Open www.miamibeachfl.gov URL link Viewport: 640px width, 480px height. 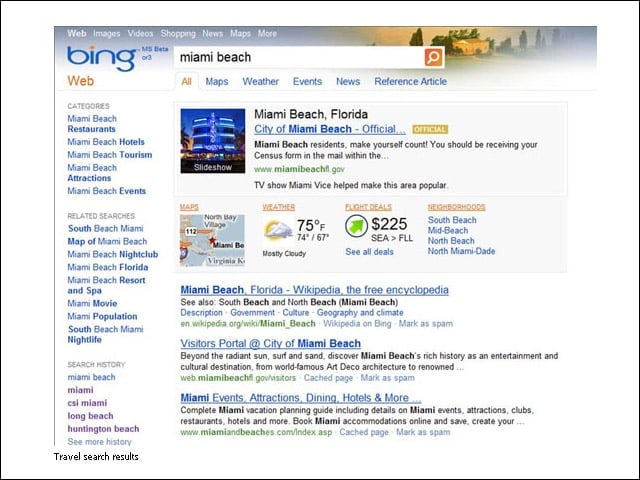point(299,169)
